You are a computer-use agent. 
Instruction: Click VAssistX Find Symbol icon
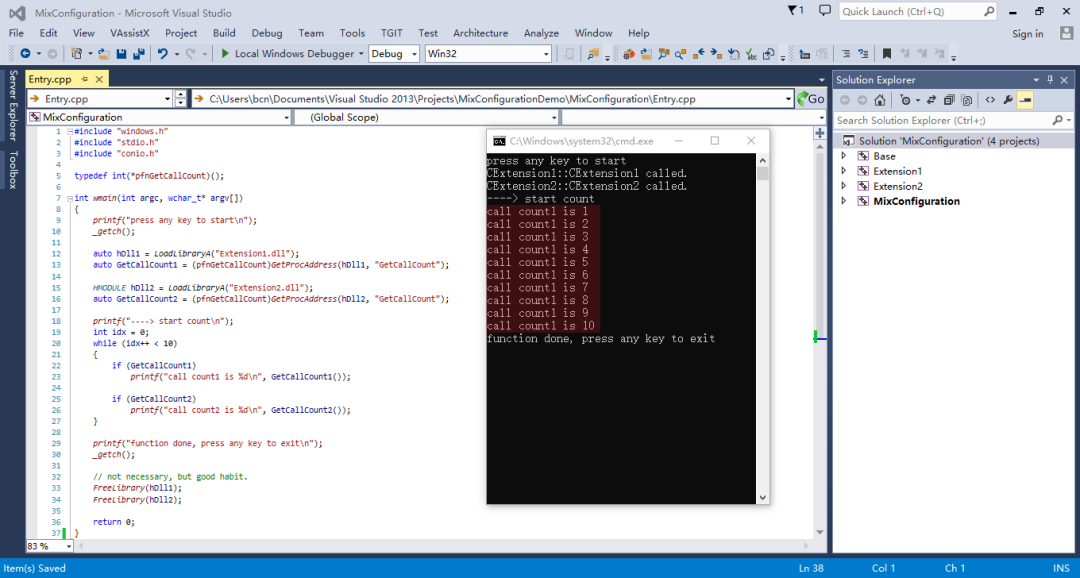pyautogui.click(x=663, y=54)
